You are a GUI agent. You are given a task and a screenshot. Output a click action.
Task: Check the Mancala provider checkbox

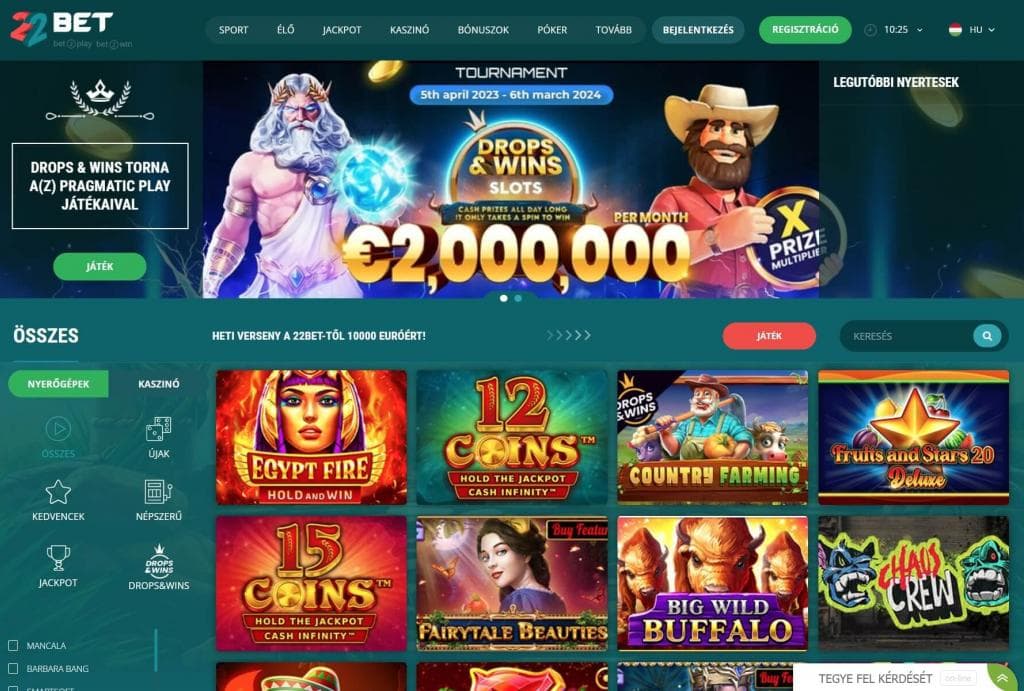13,645
